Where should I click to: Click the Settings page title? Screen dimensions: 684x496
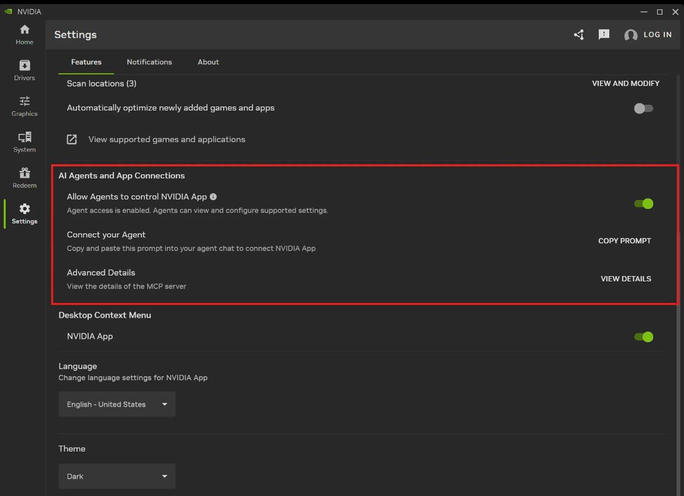[75, 34]
